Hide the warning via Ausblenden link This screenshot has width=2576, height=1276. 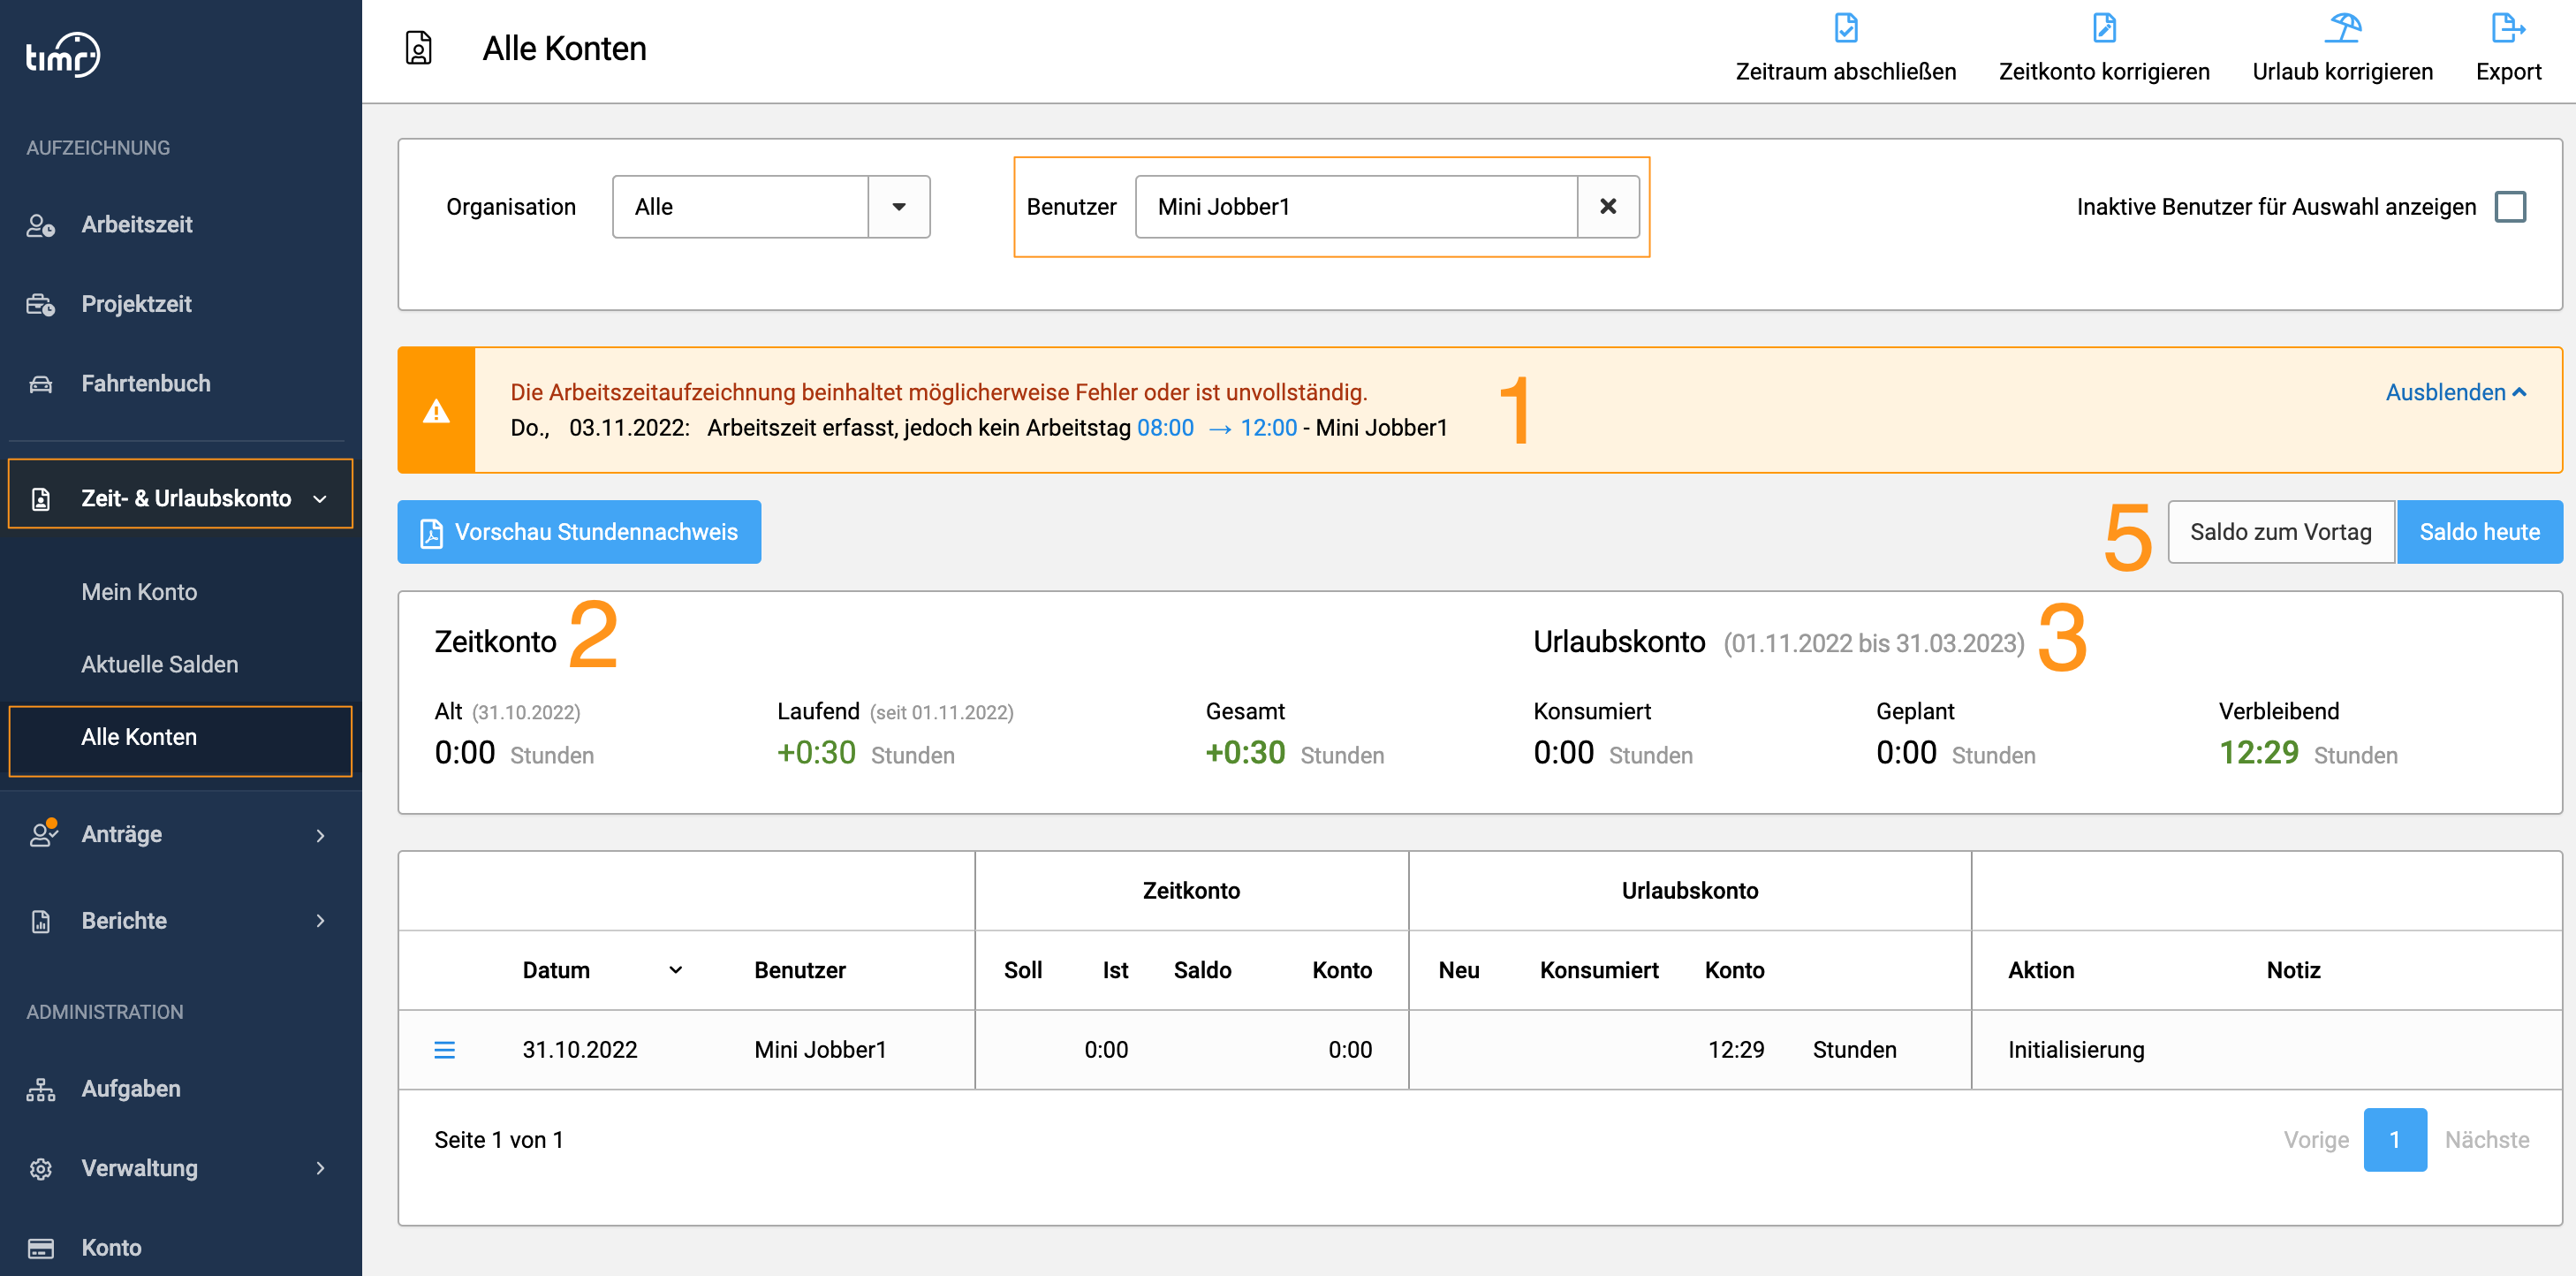(x=2455, y=392)
